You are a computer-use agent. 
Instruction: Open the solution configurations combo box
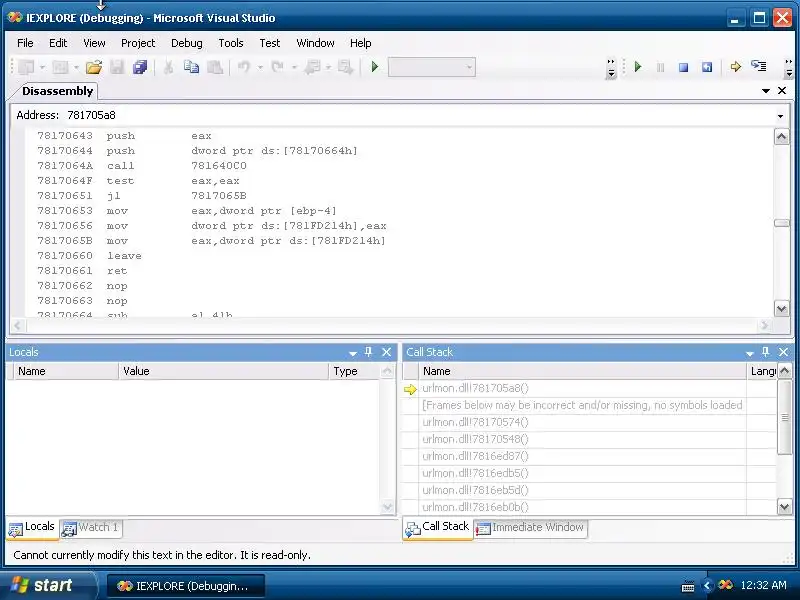pyautogui.click(x=432, y=67)
